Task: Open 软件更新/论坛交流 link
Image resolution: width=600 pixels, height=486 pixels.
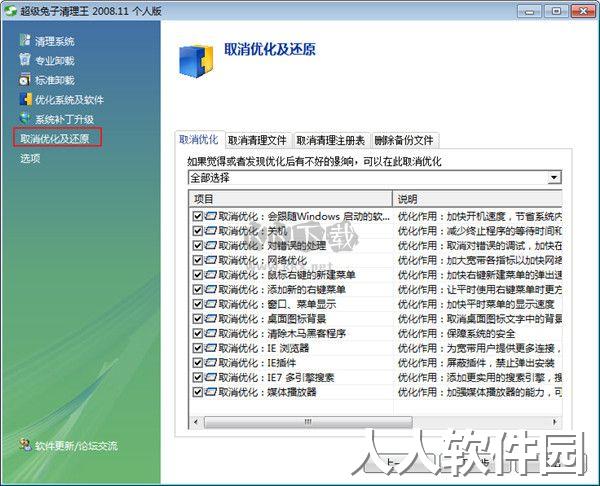Action: pyautogui.click(x=76, y=446)
